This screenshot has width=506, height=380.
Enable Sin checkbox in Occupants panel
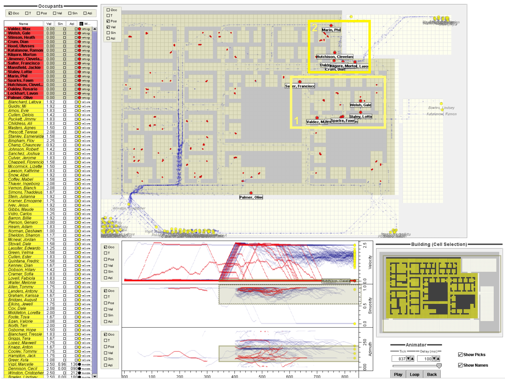tap(70, 13)
